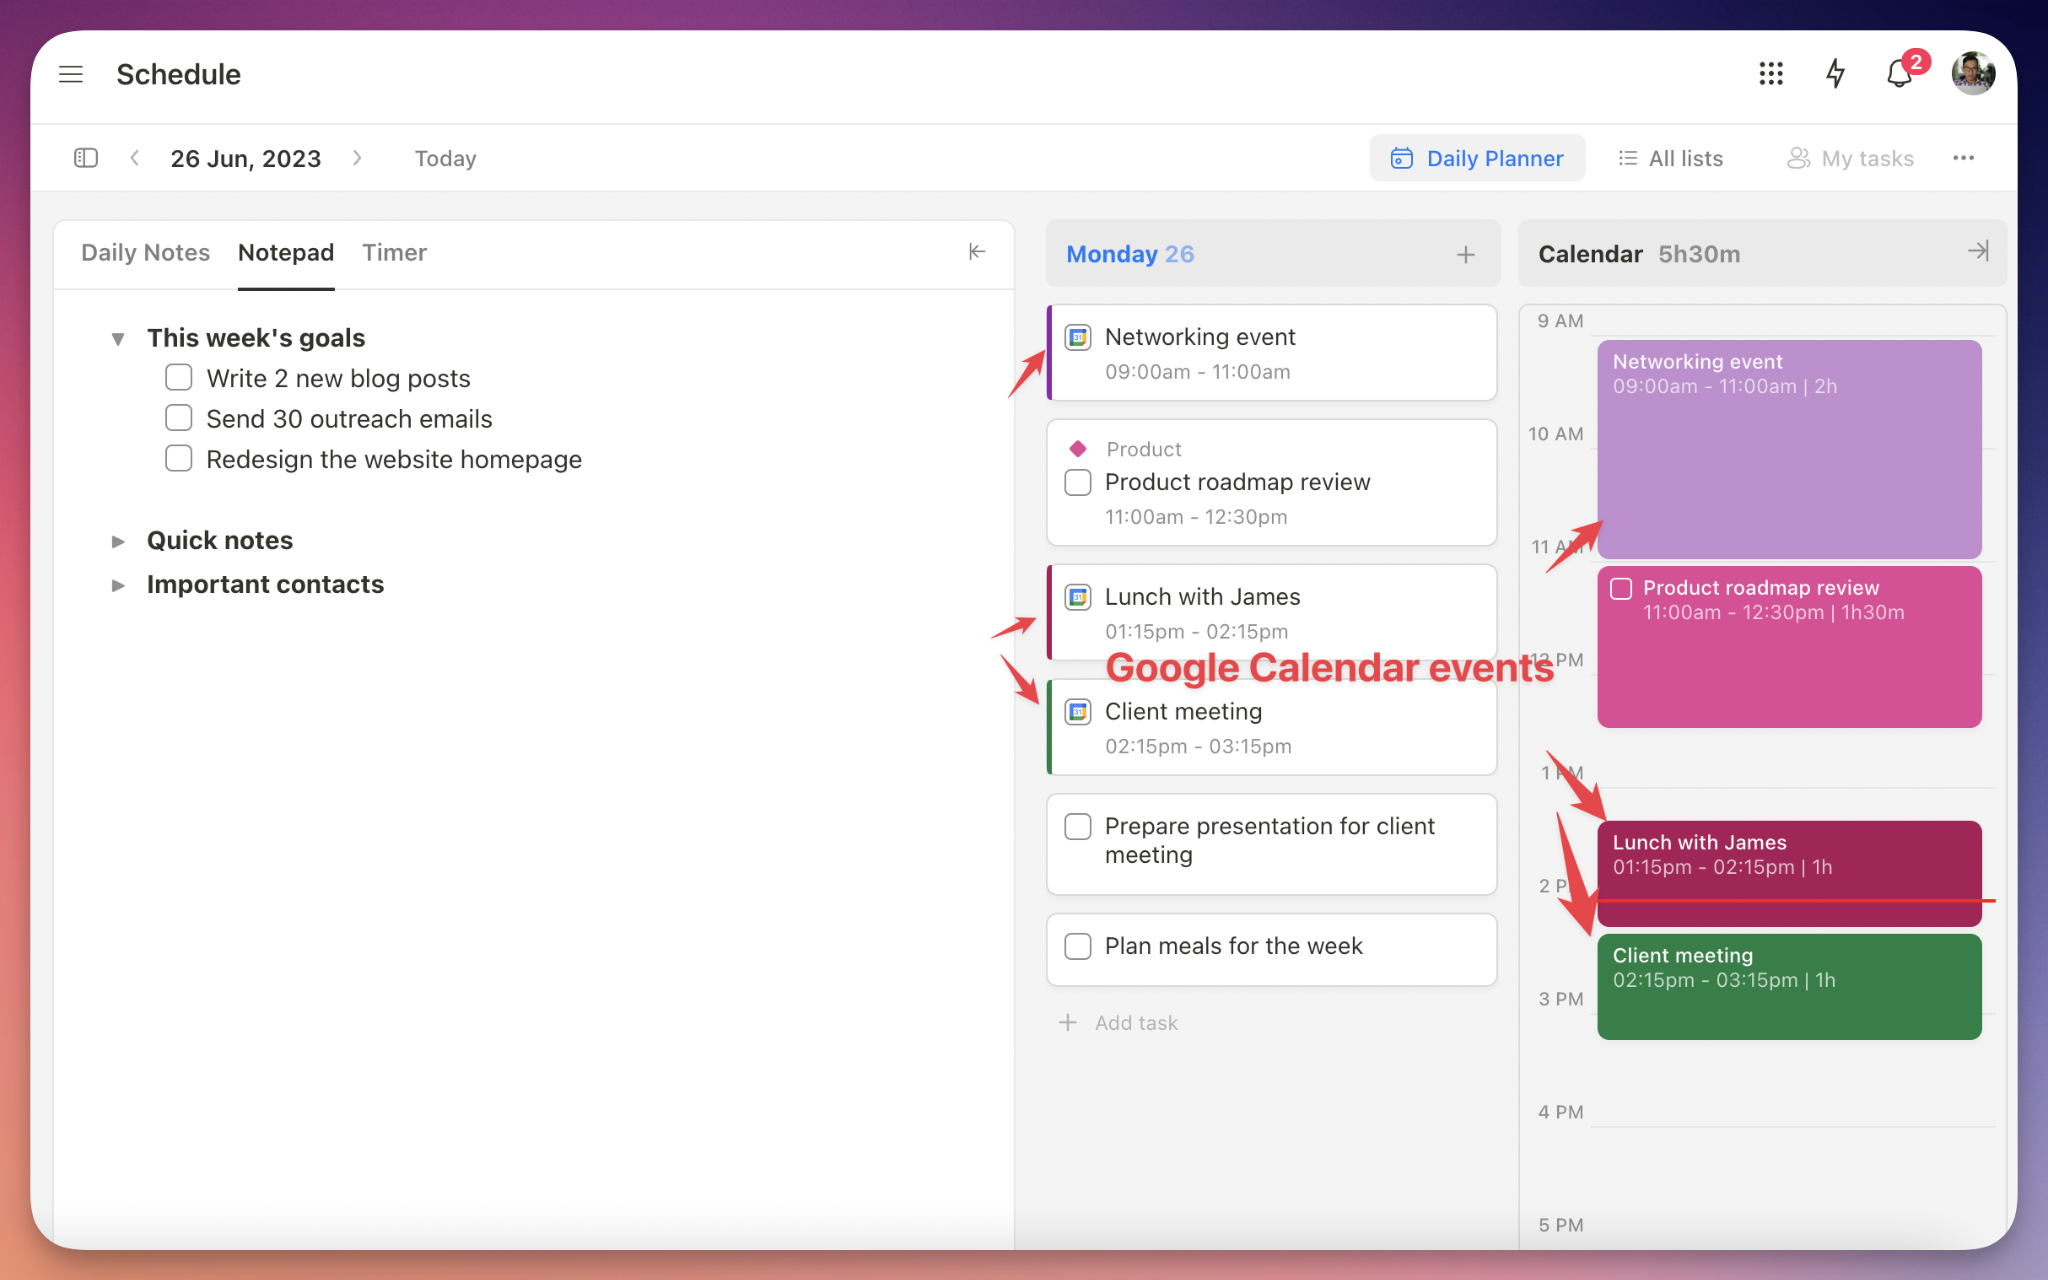Select the All lists icon

[1625, 158]
